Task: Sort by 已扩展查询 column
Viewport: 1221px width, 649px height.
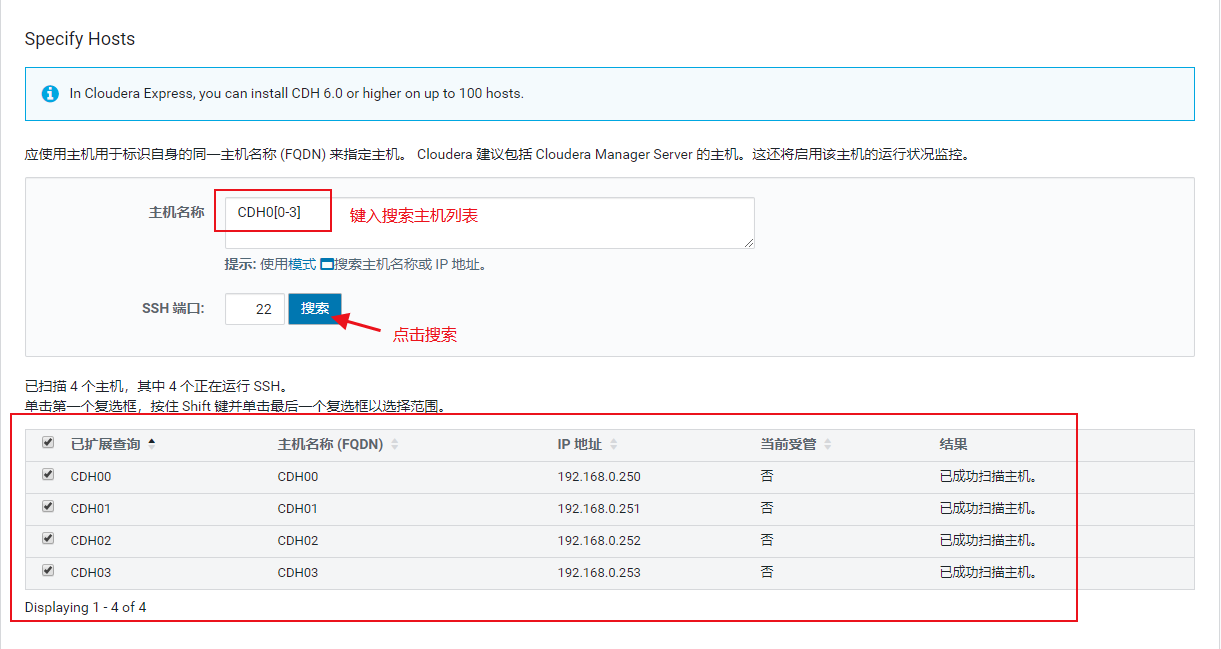Action: point(113,444)
